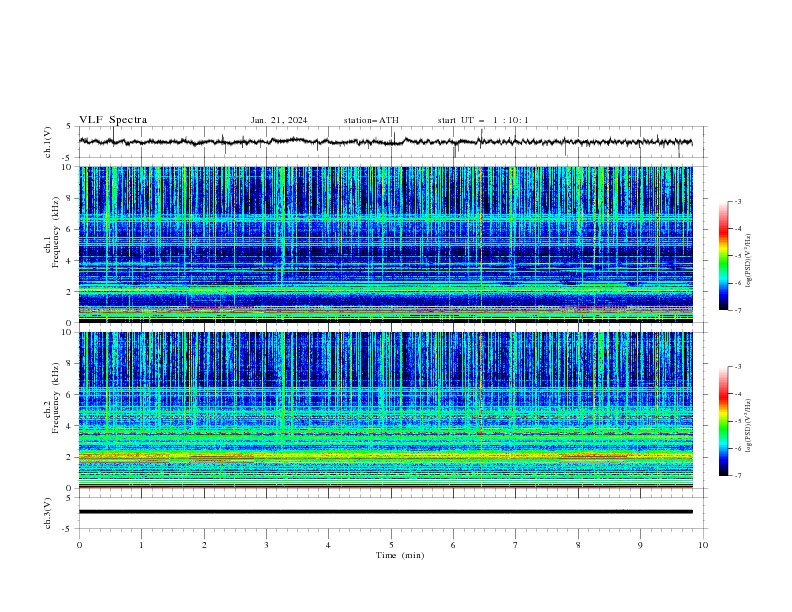Click the red band at ch.2 spectrogram bottom
The height and width of the screenshot is (612, 792).
(x=385, y=487)
